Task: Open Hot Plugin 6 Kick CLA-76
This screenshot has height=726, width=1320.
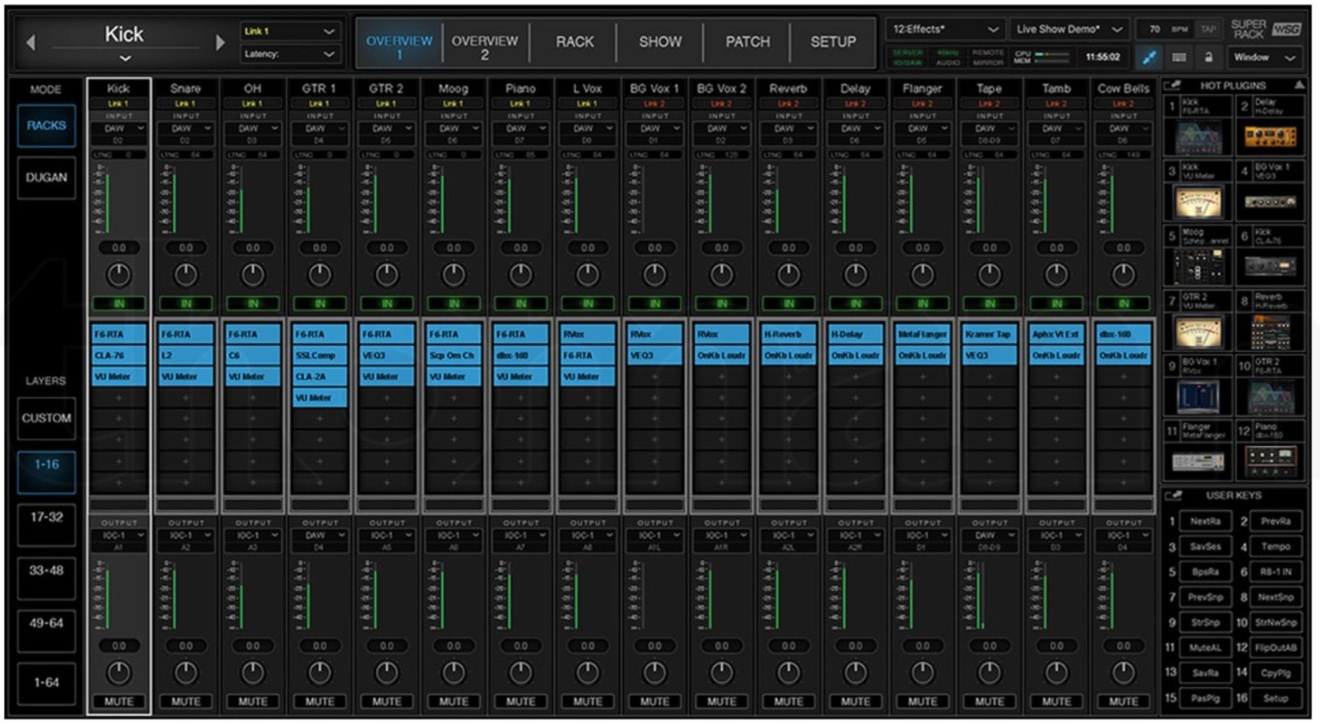Action: 1270,266
